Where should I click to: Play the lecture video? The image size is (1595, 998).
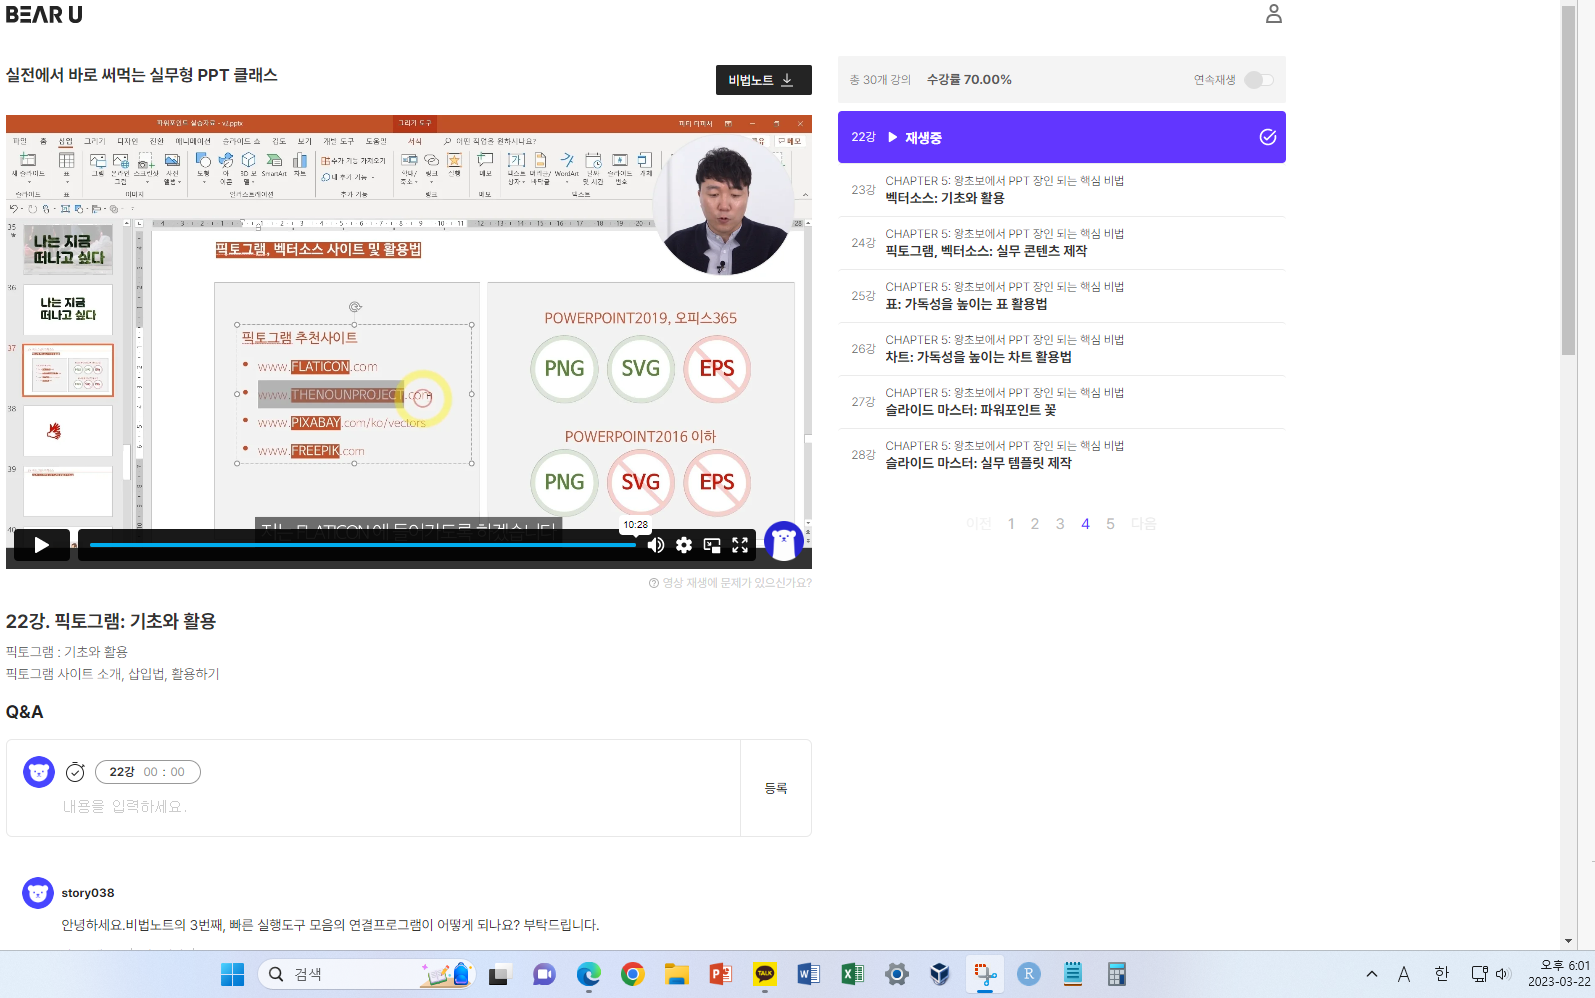pyautogui.click(x=42, y=545)
